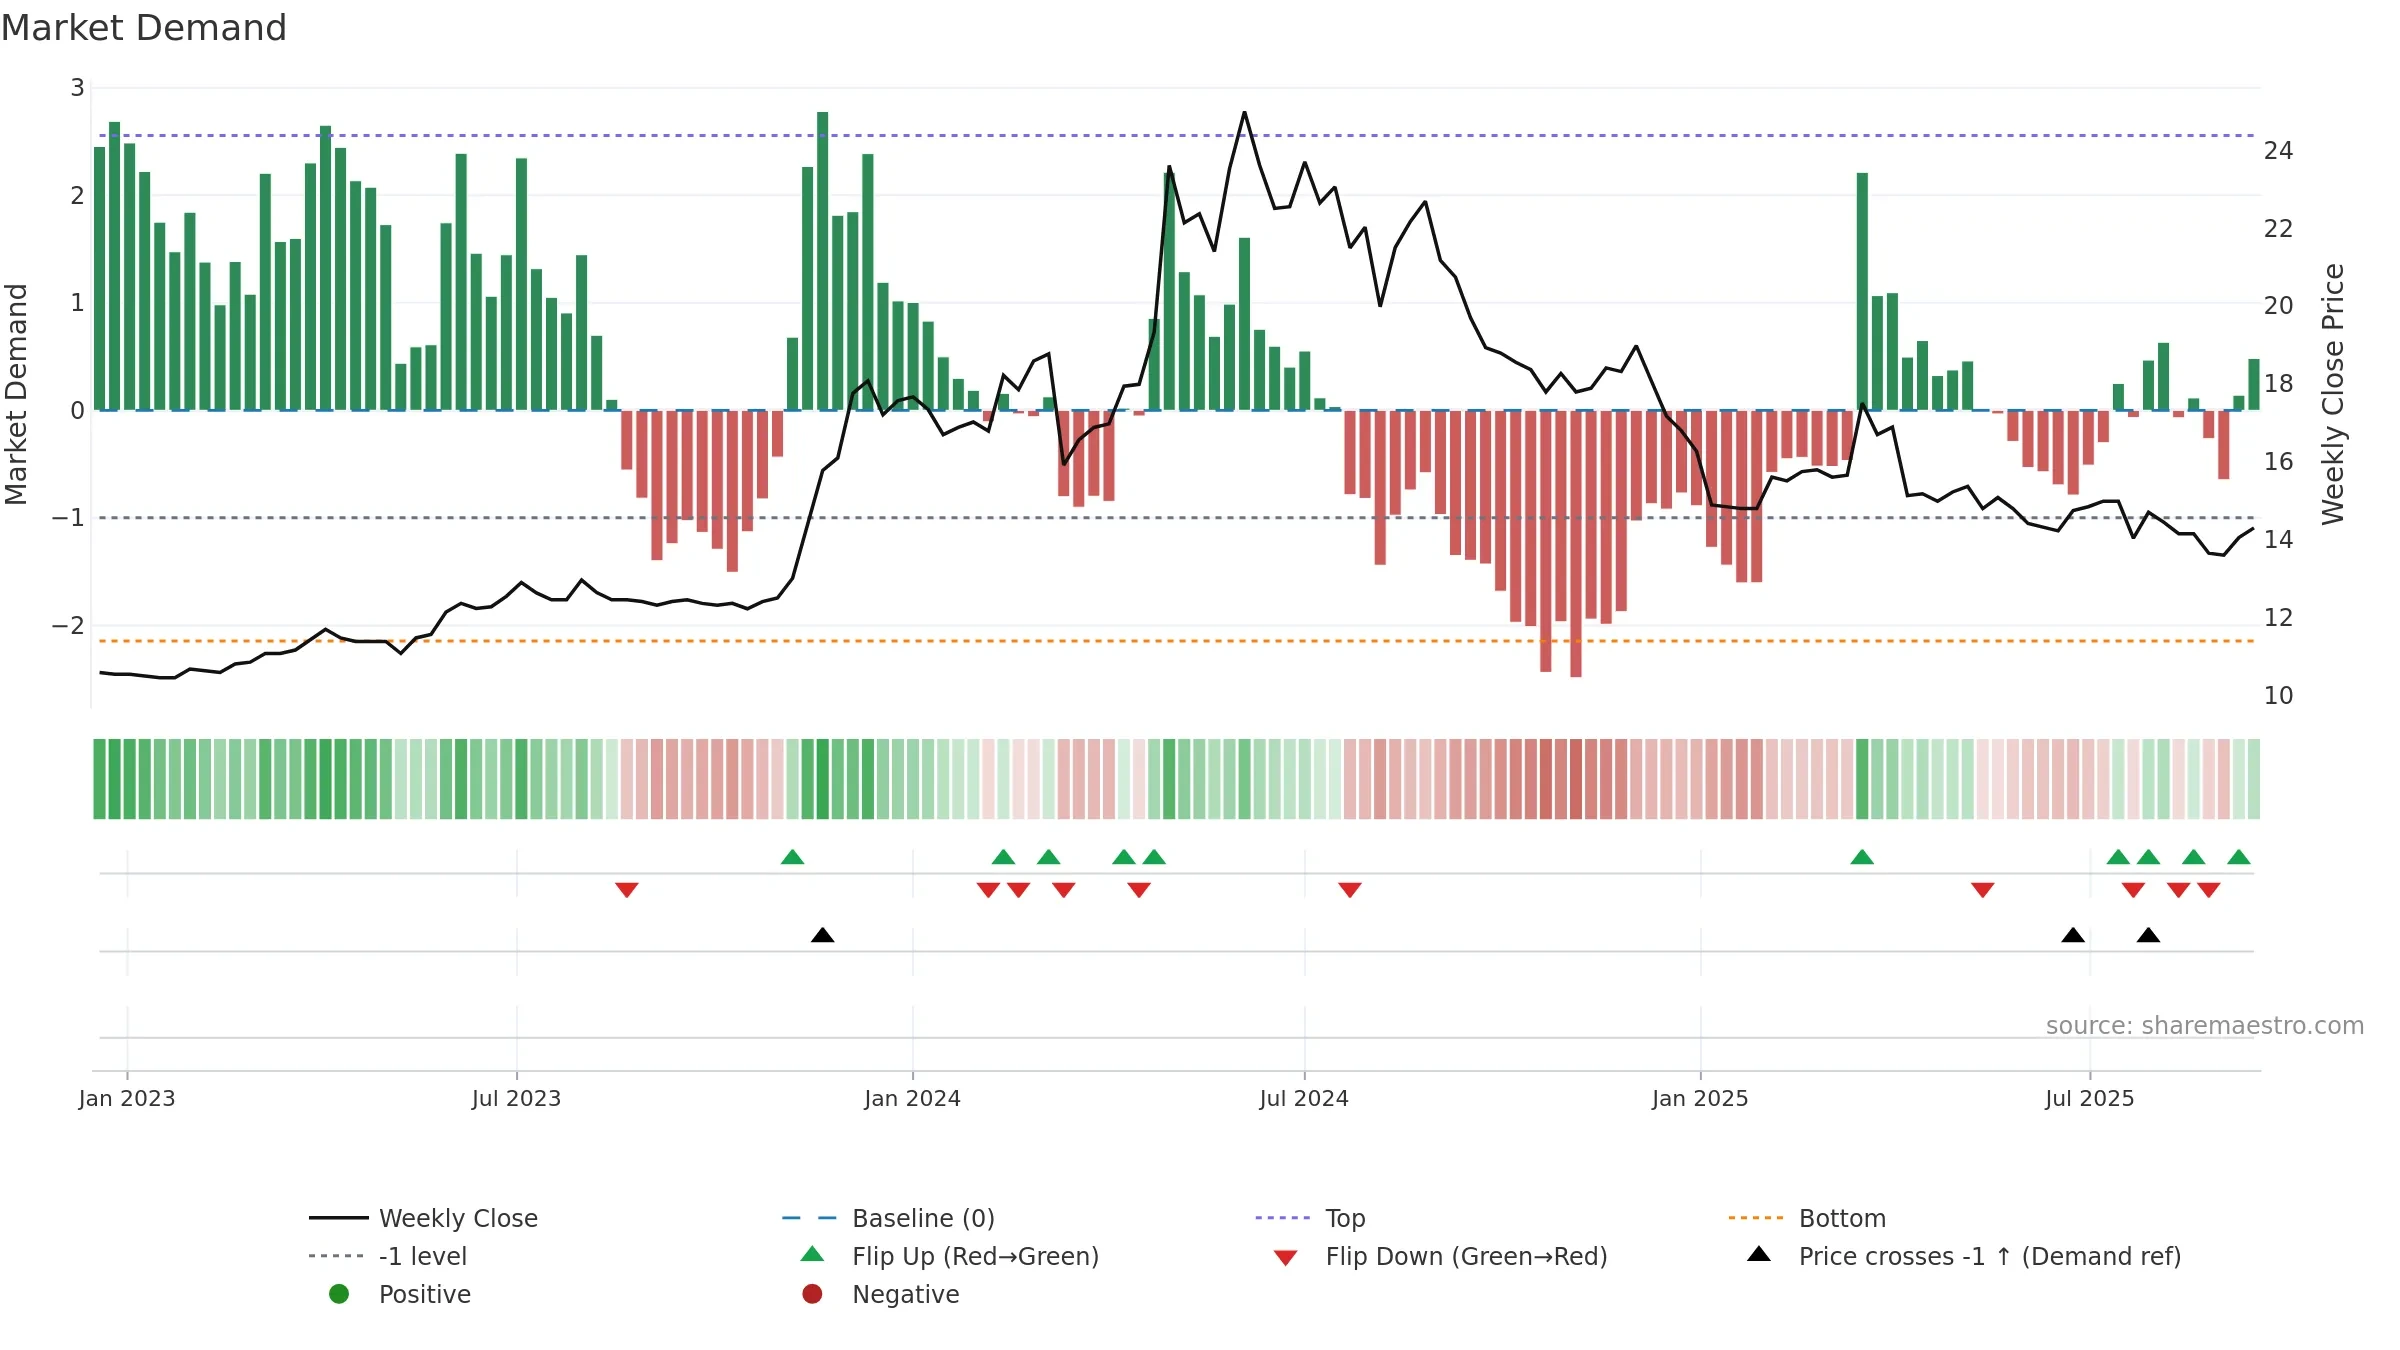Toggle the Negative legend entry
2400x1350 pixels.
(880, 1294)
